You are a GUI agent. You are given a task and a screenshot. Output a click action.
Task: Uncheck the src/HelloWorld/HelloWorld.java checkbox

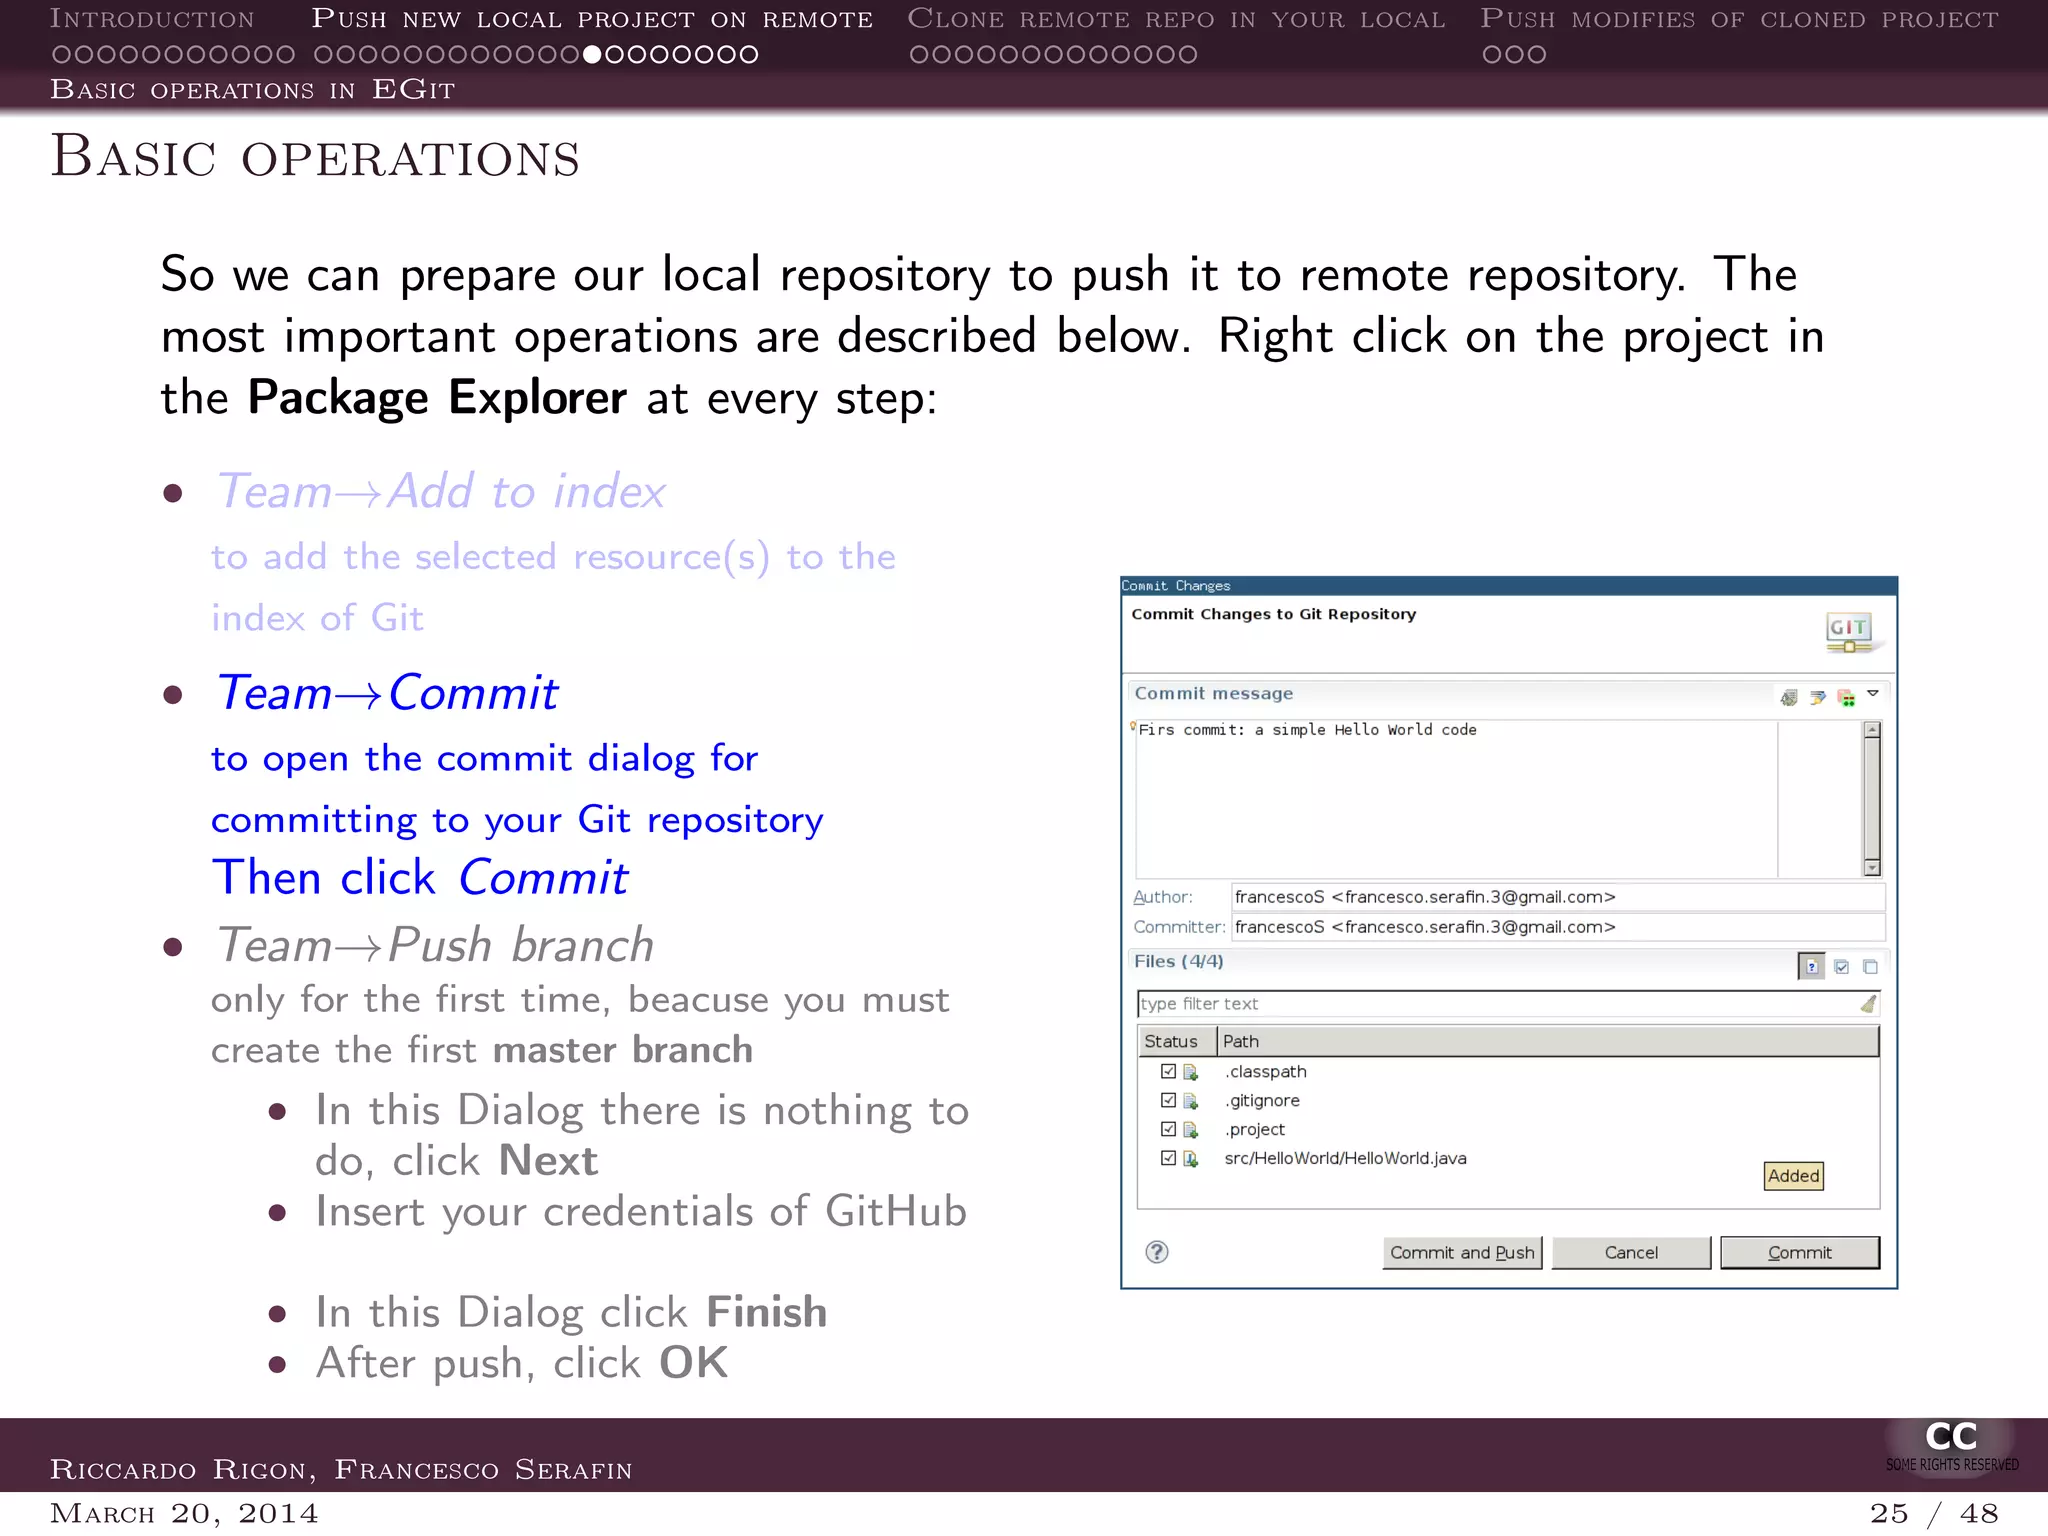(x=1168, y=1158)
